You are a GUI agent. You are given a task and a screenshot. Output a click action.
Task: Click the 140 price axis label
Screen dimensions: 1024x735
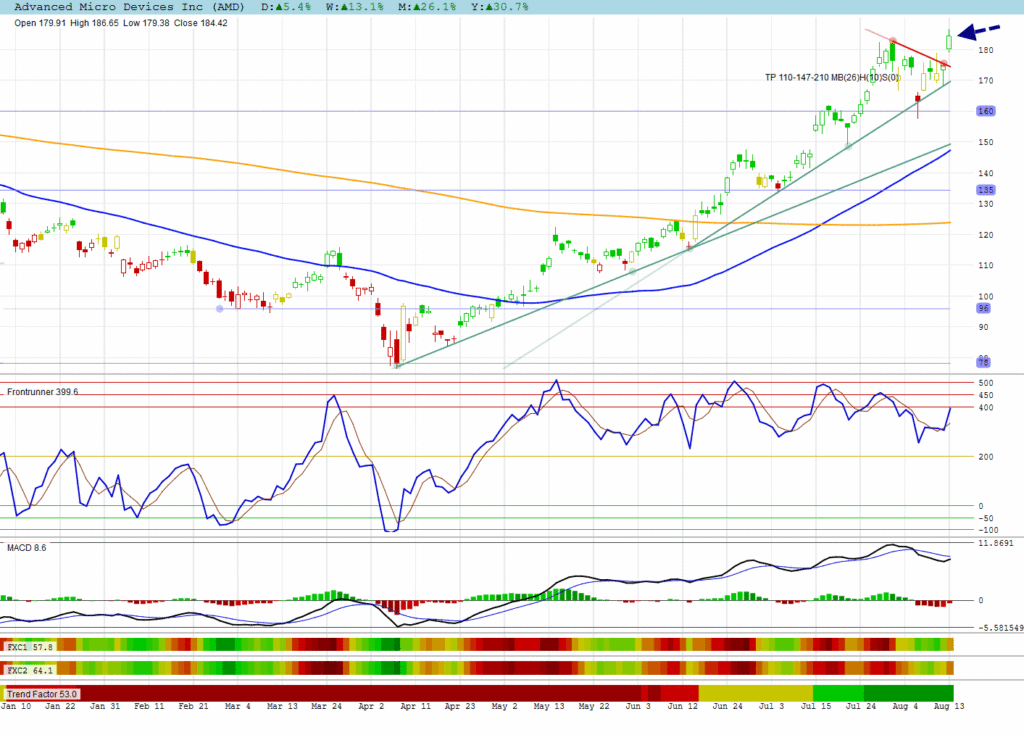985,173
